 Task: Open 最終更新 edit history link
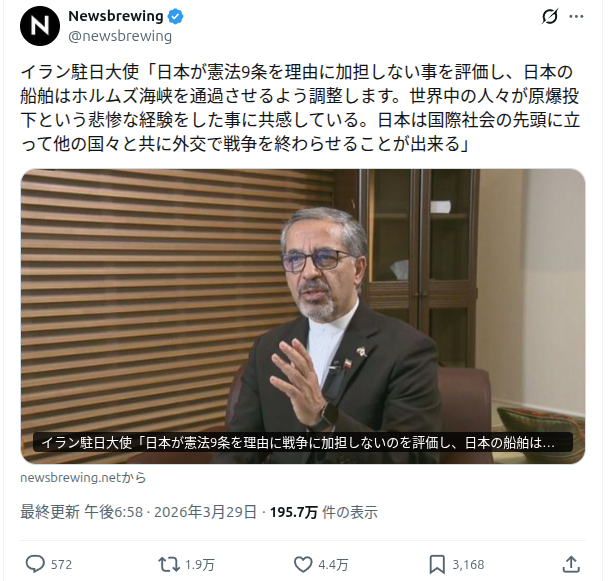coord(50,512)
